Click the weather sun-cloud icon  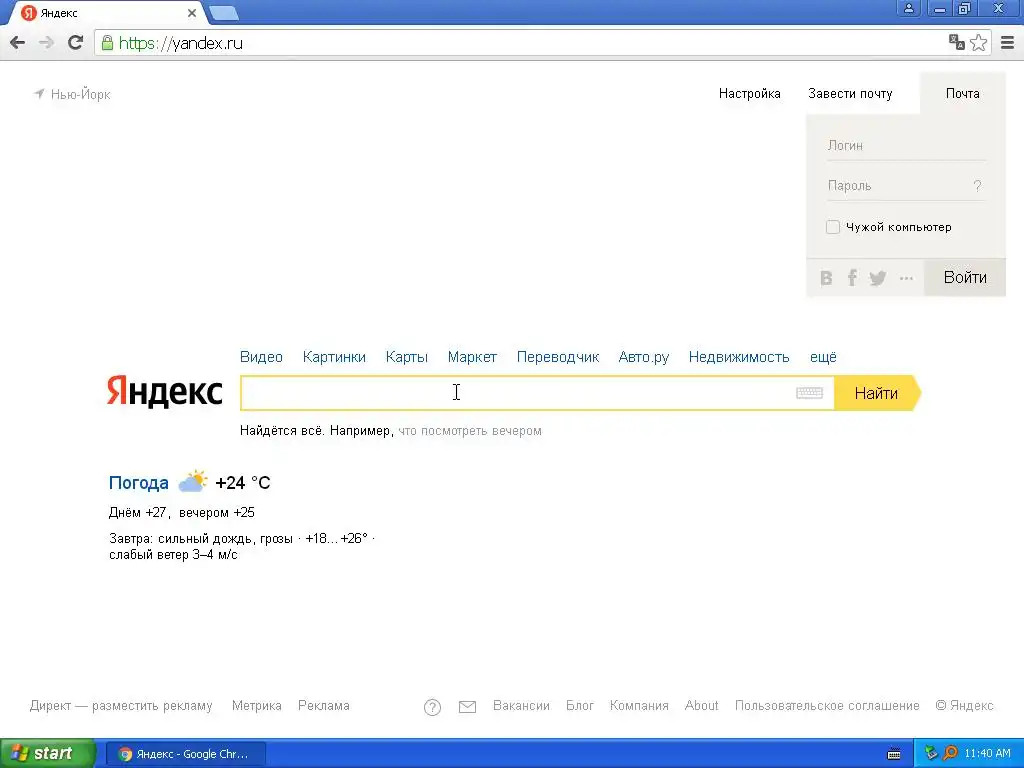tap(193, 481)
